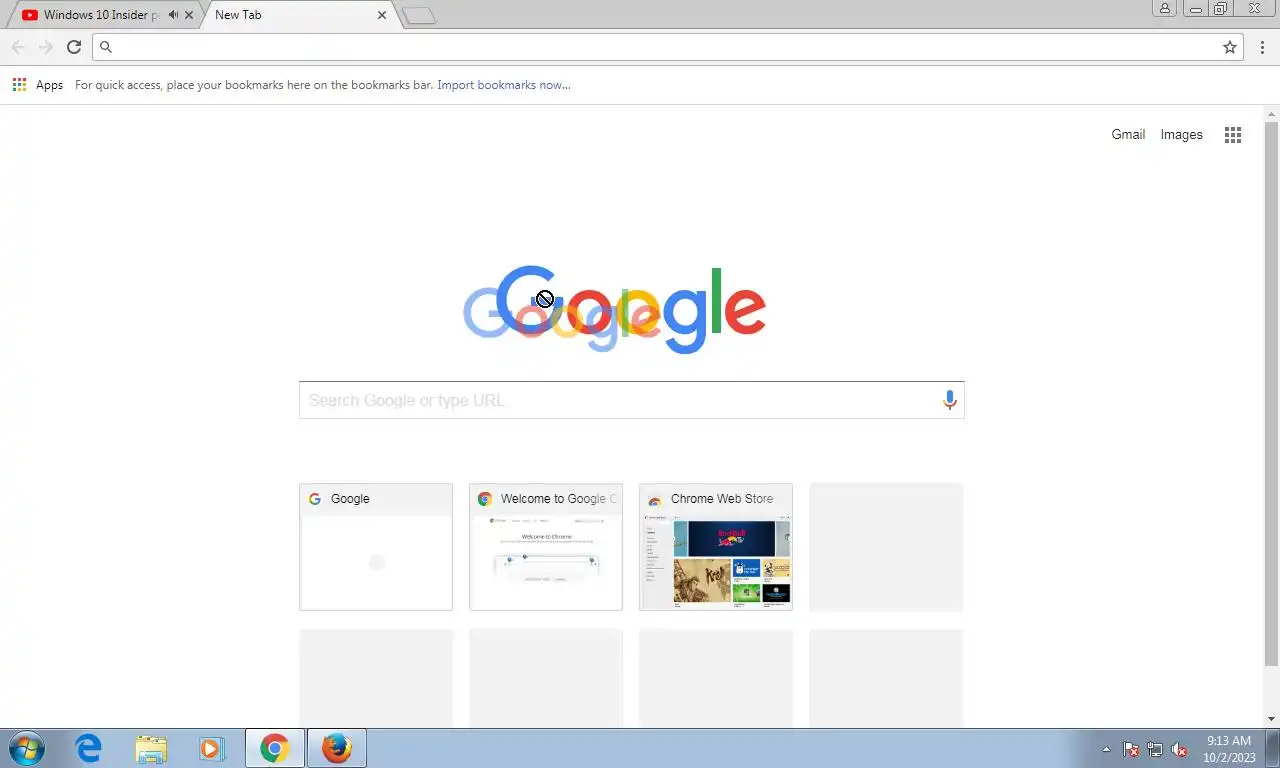Switch to Windows 10 Insider tab
Screen dimensions: 1280x768
(100, 15)
